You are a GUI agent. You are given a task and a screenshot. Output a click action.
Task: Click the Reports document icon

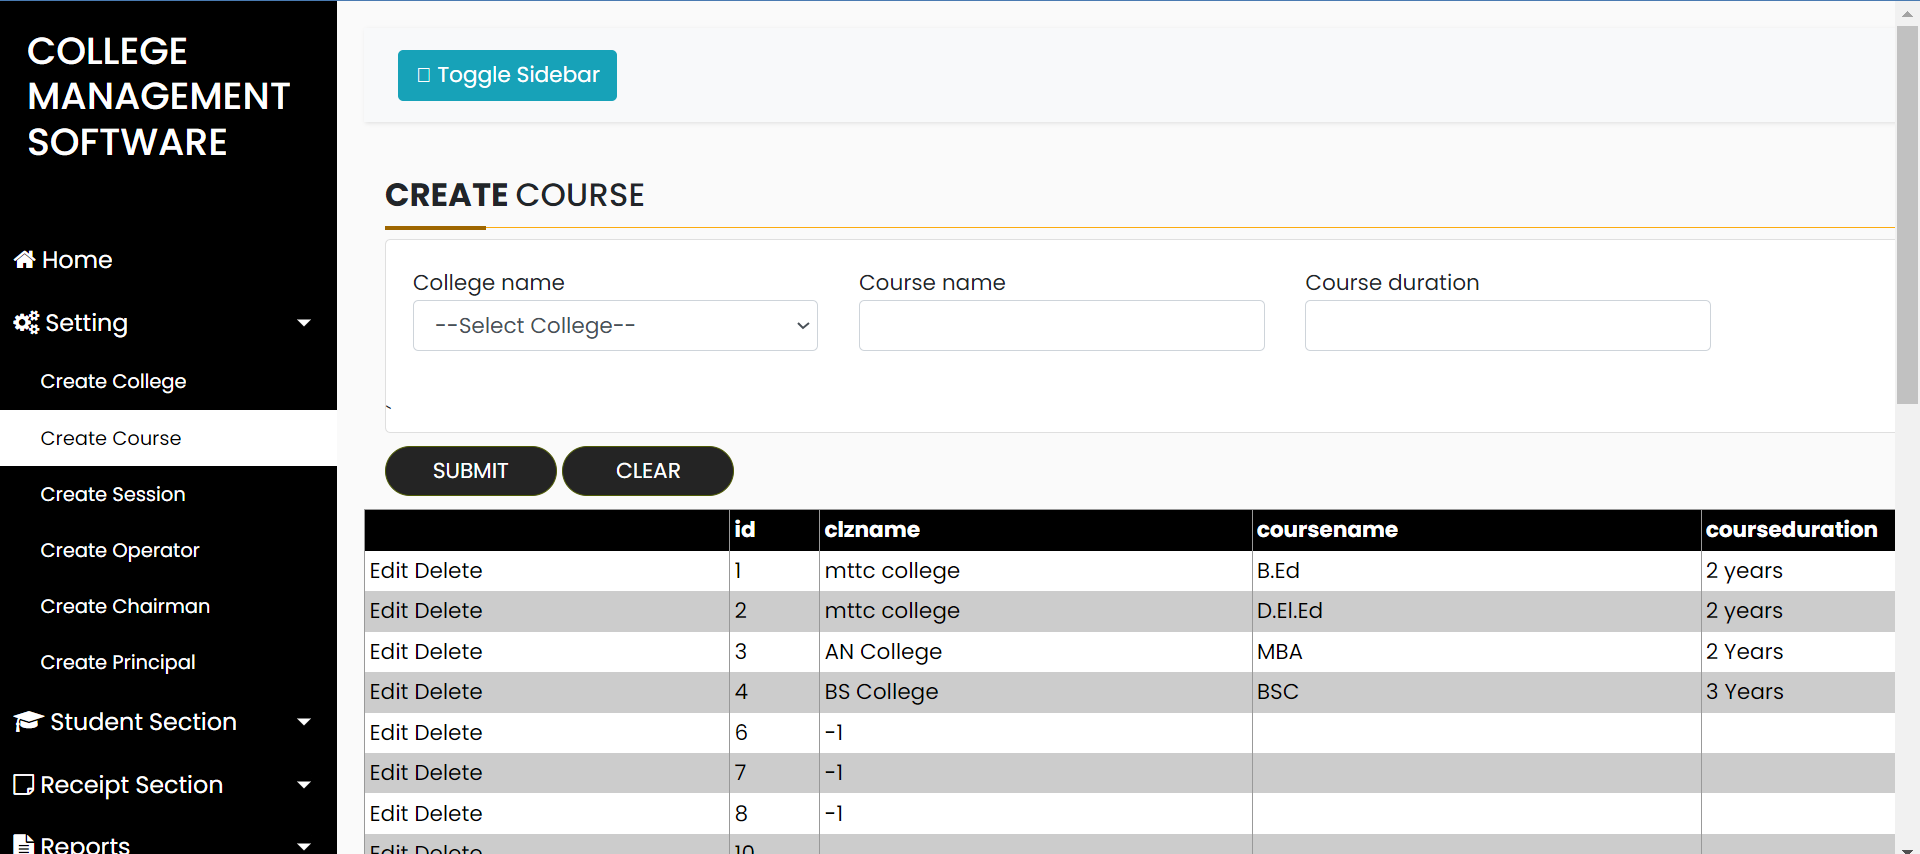[x=24, y=844]
